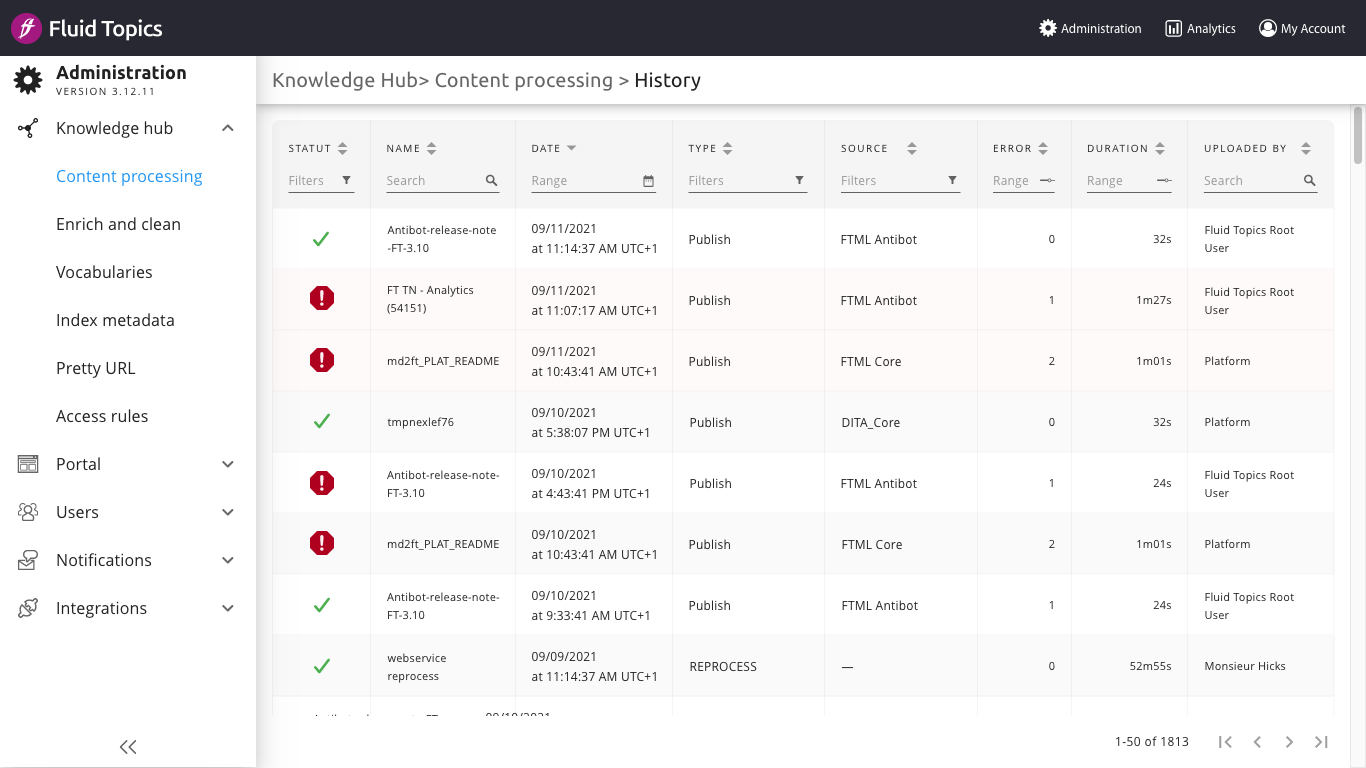The image size is (1366, 768).
Task: Go to previous page of results
Action: click(1257, 742)
